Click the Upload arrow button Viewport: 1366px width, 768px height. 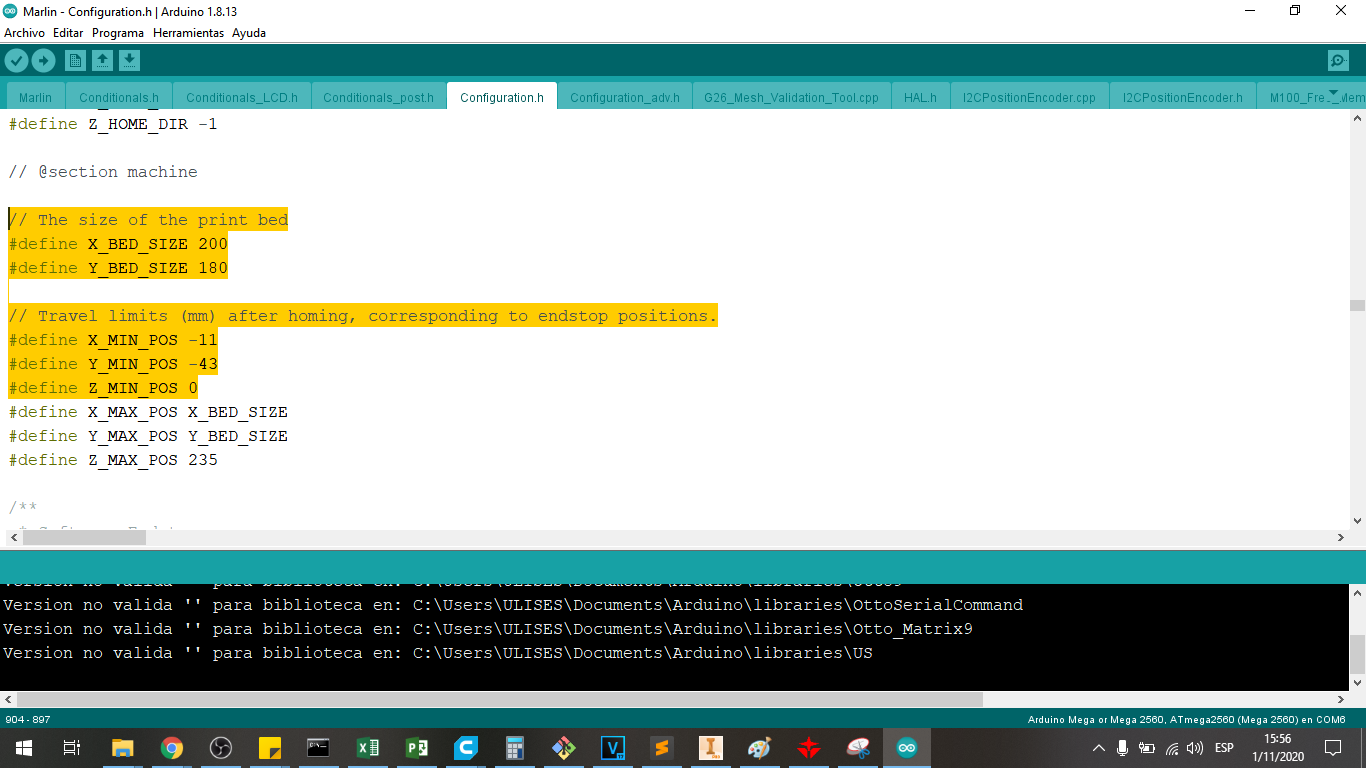pos(43,60)
